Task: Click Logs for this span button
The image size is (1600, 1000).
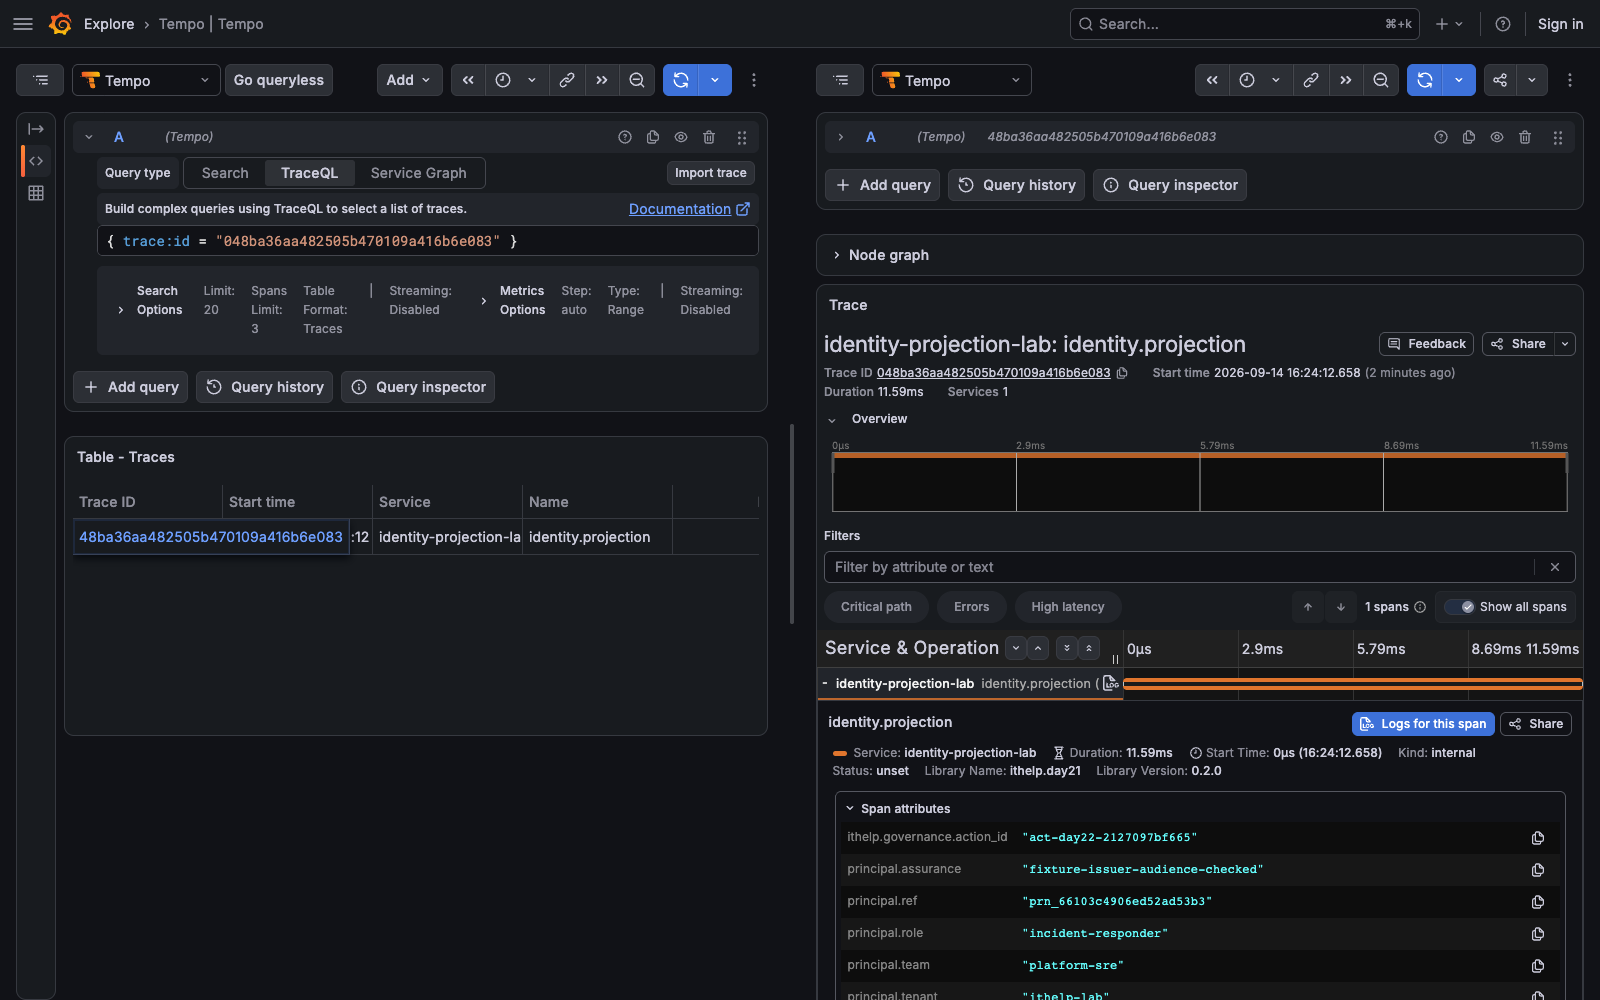Action: [1423, 724]
